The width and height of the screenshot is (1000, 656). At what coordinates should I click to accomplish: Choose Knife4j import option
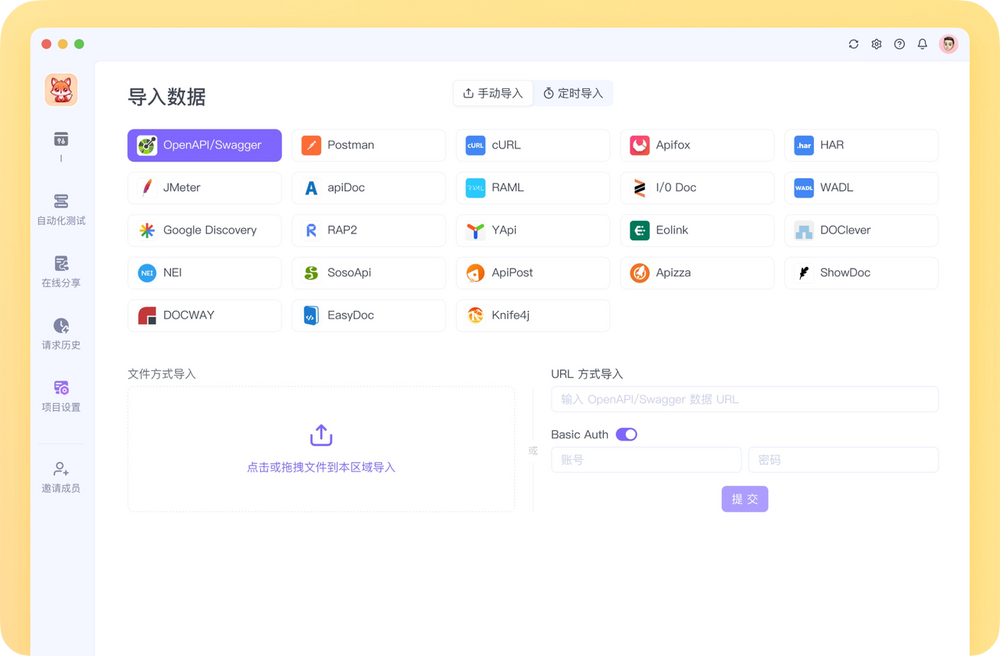pos(533,315)
